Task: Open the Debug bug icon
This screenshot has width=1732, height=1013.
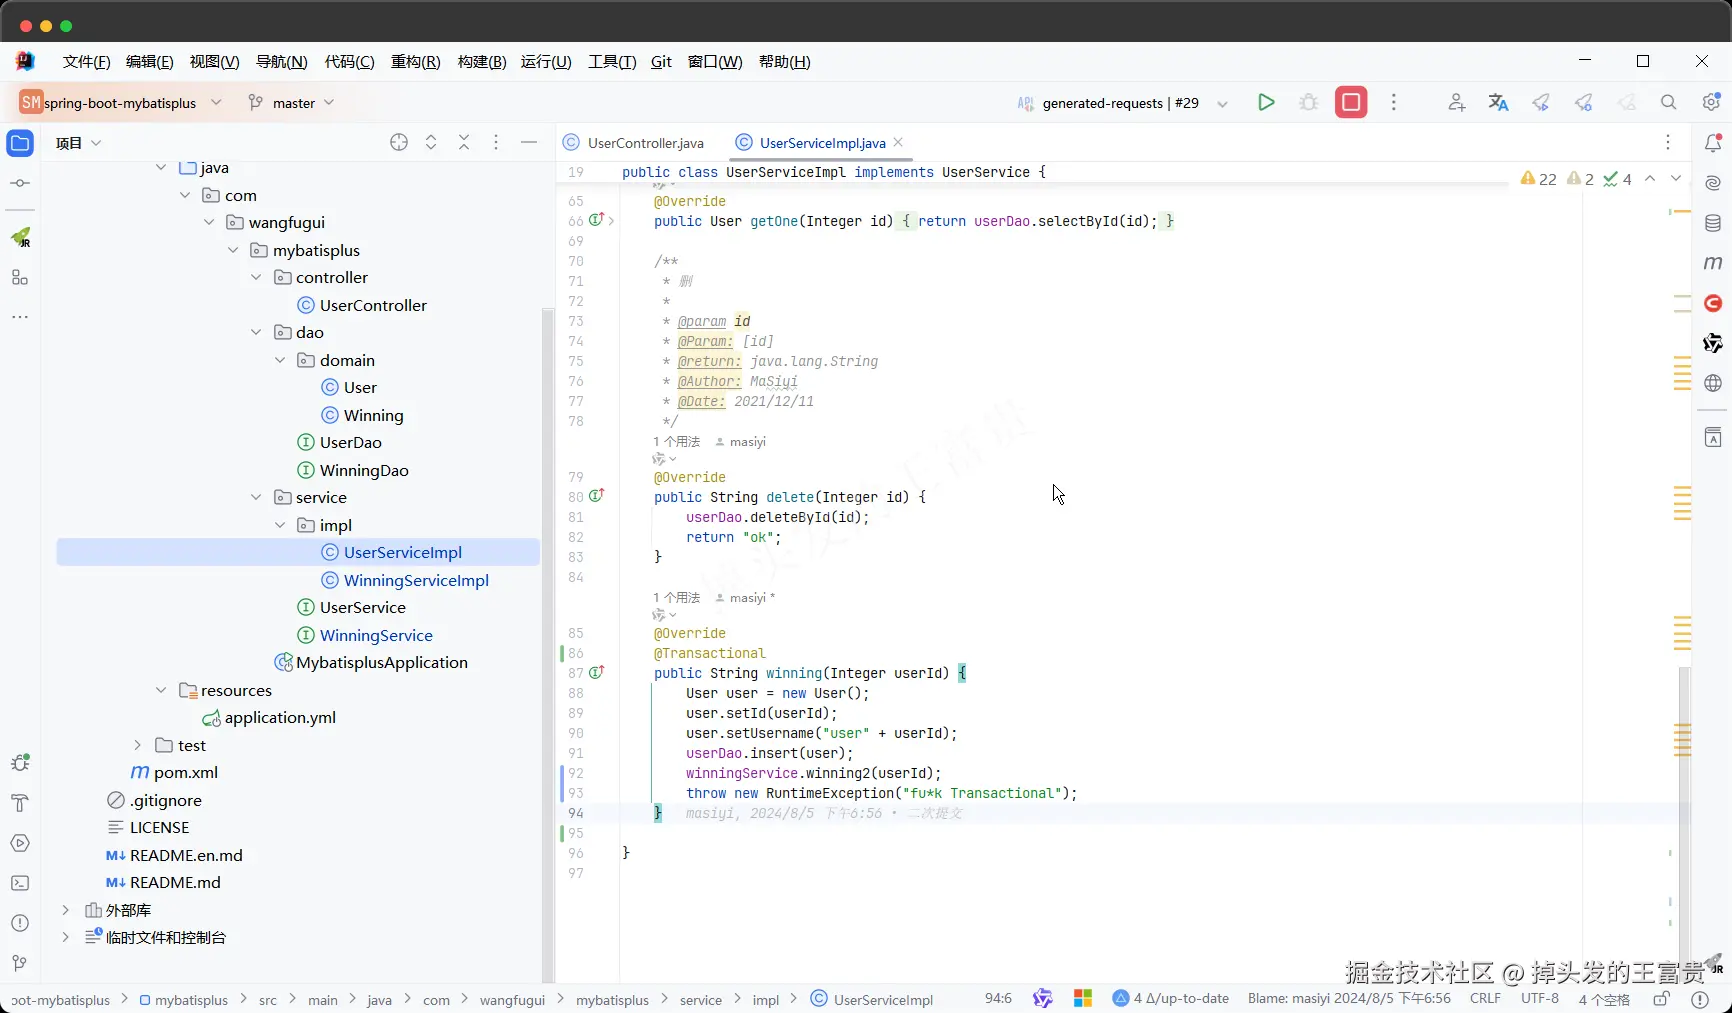Action: [x=1308, y=102]
